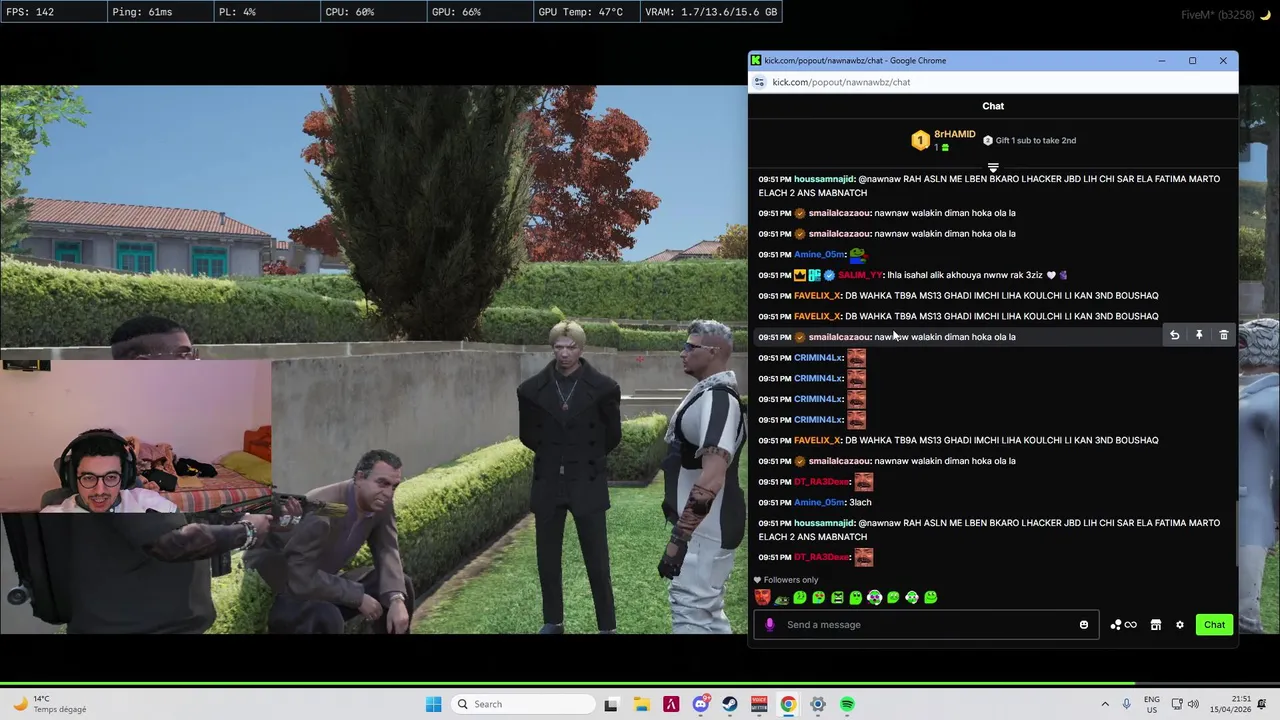Image resolution: width=1280 pixels, height=720 pixels.
Task: Switch the ENG US keyboard language
Action: pyautogui.click(x=1152, y=704)
